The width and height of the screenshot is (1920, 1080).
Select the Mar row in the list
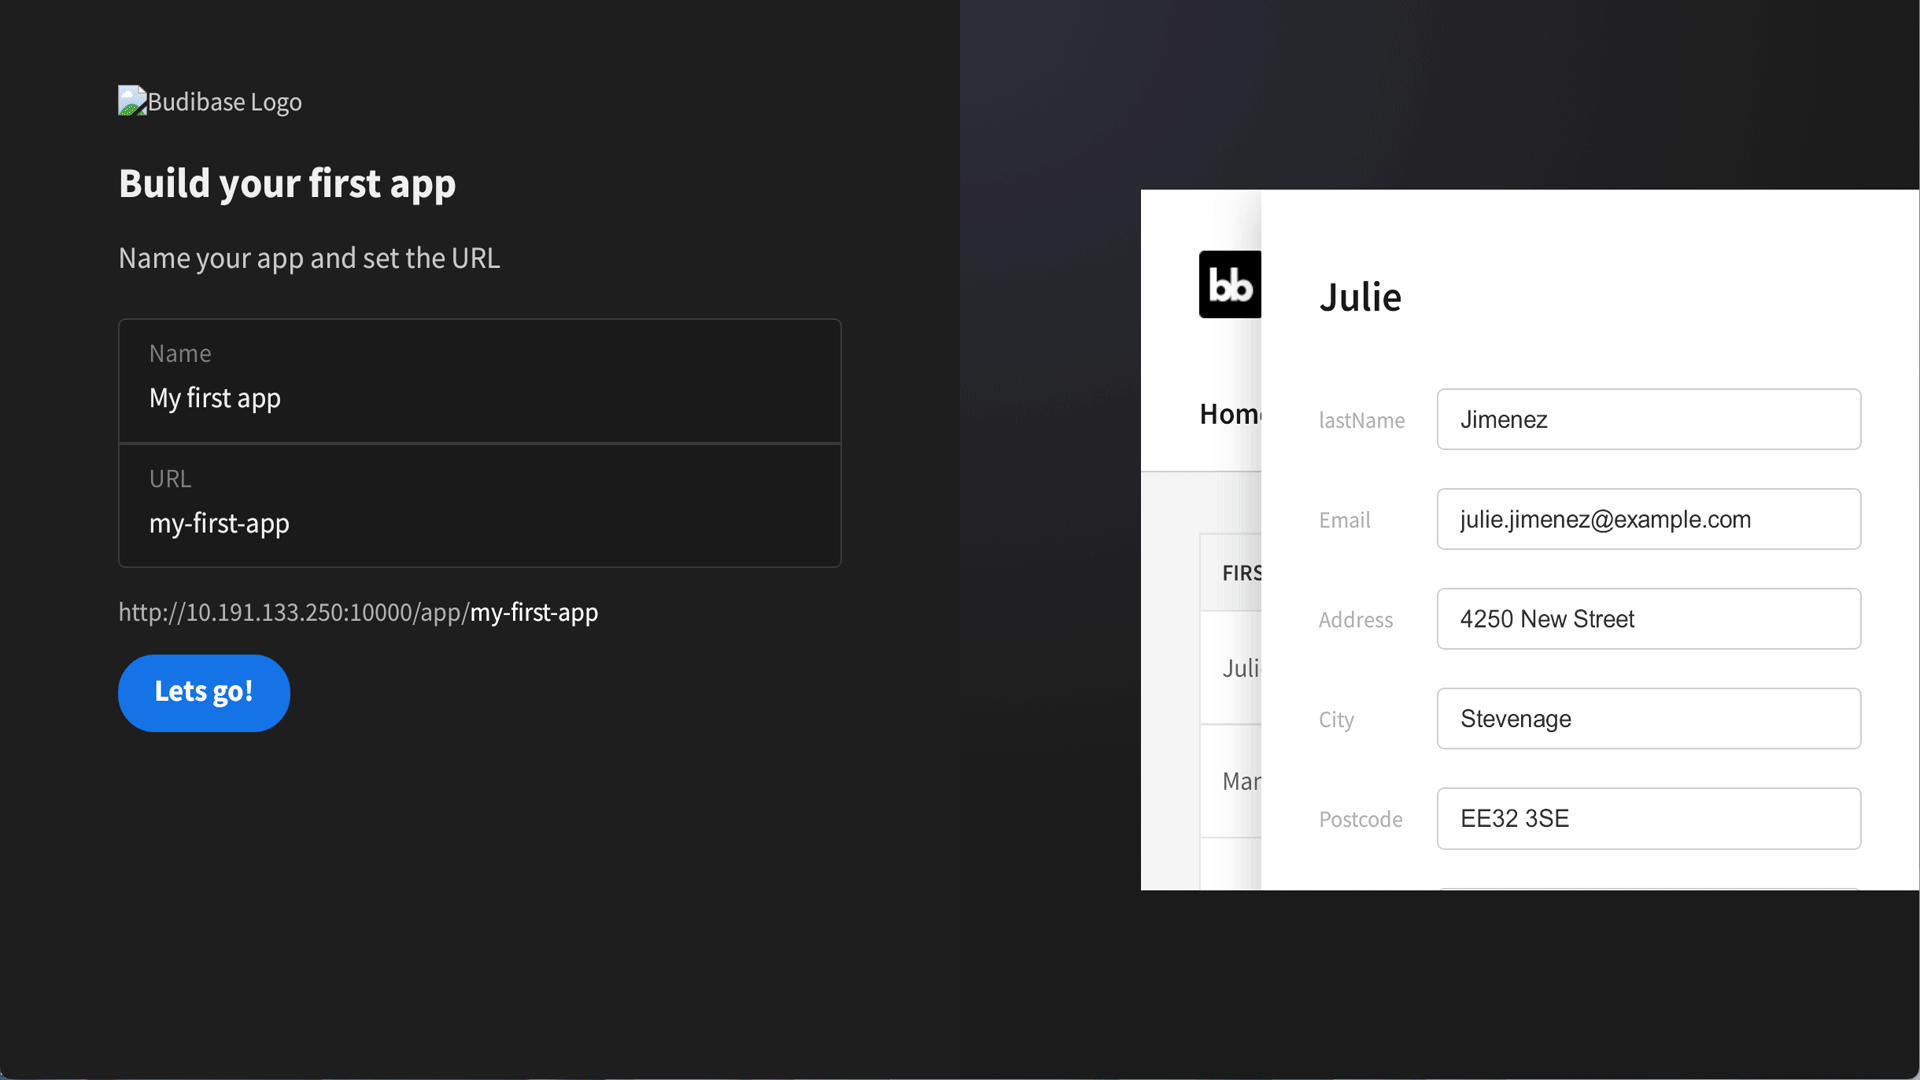click(x=1242, y=781)
